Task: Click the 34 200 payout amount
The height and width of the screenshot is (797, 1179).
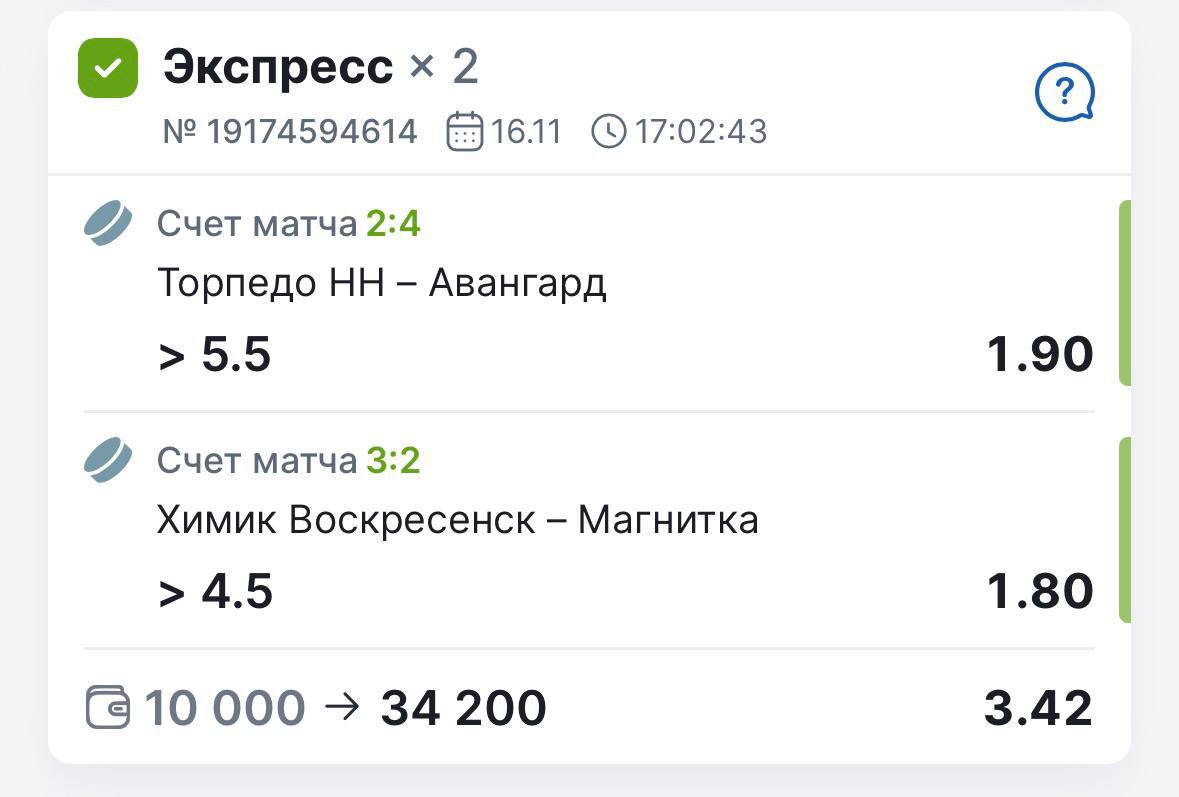Action: pyautogui.click(x=463, y=708)
